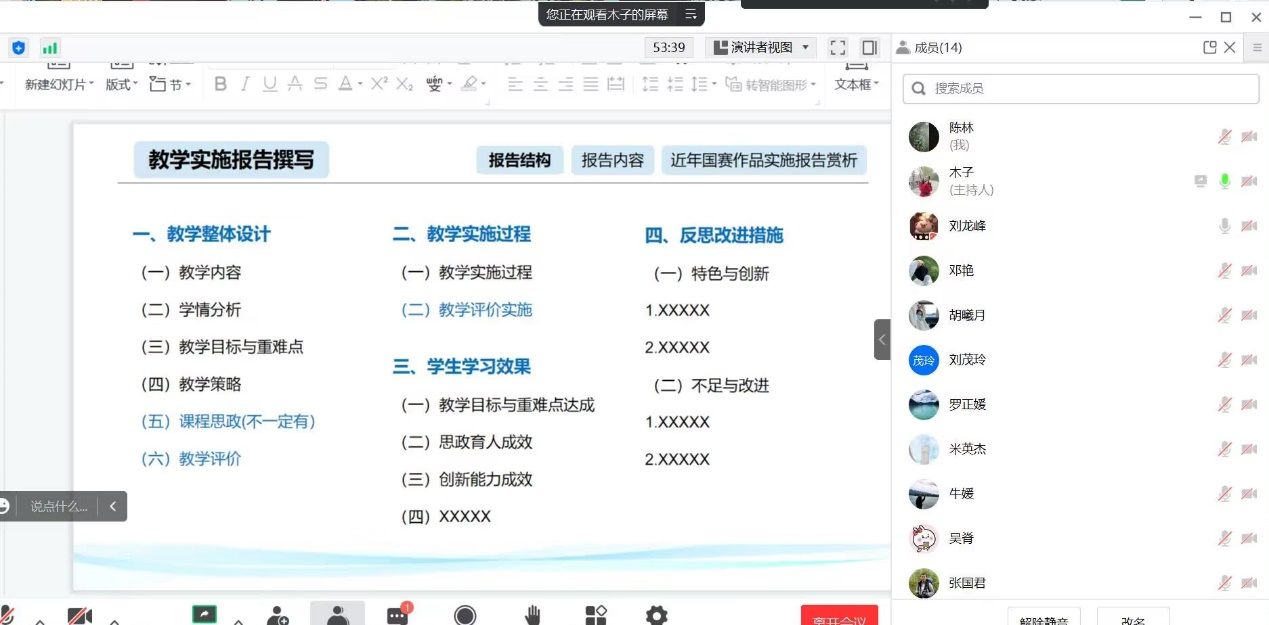Toggle the side panel layout button
The width and height of the screenshot is (1269, 625).
tap(869, 47)
